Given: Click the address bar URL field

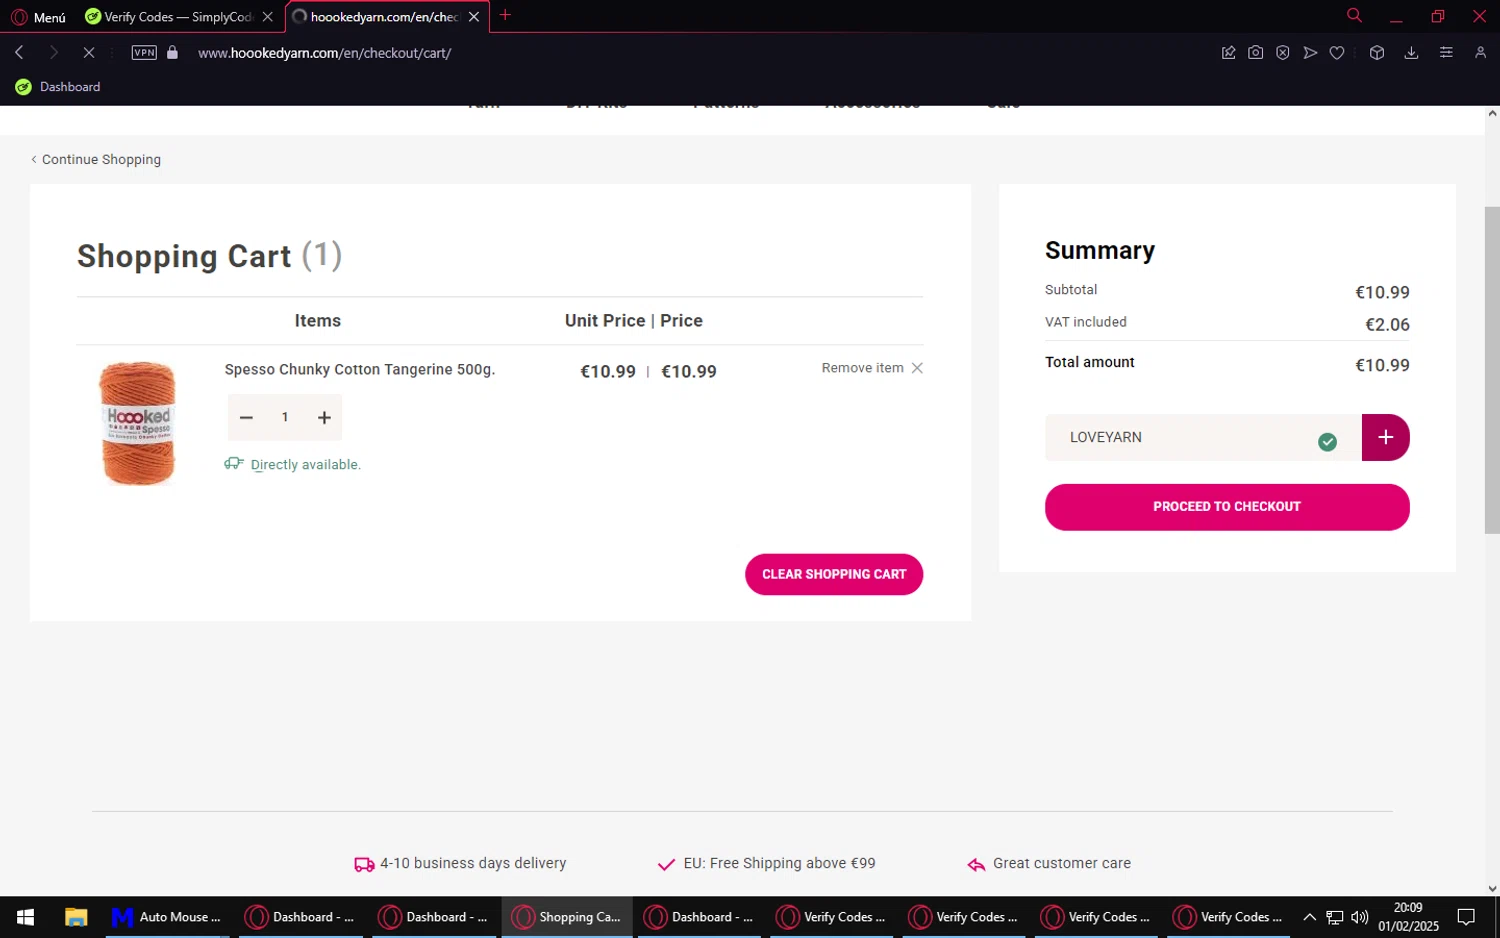Looking at the screenshot, I should click(x=325, y=53).
